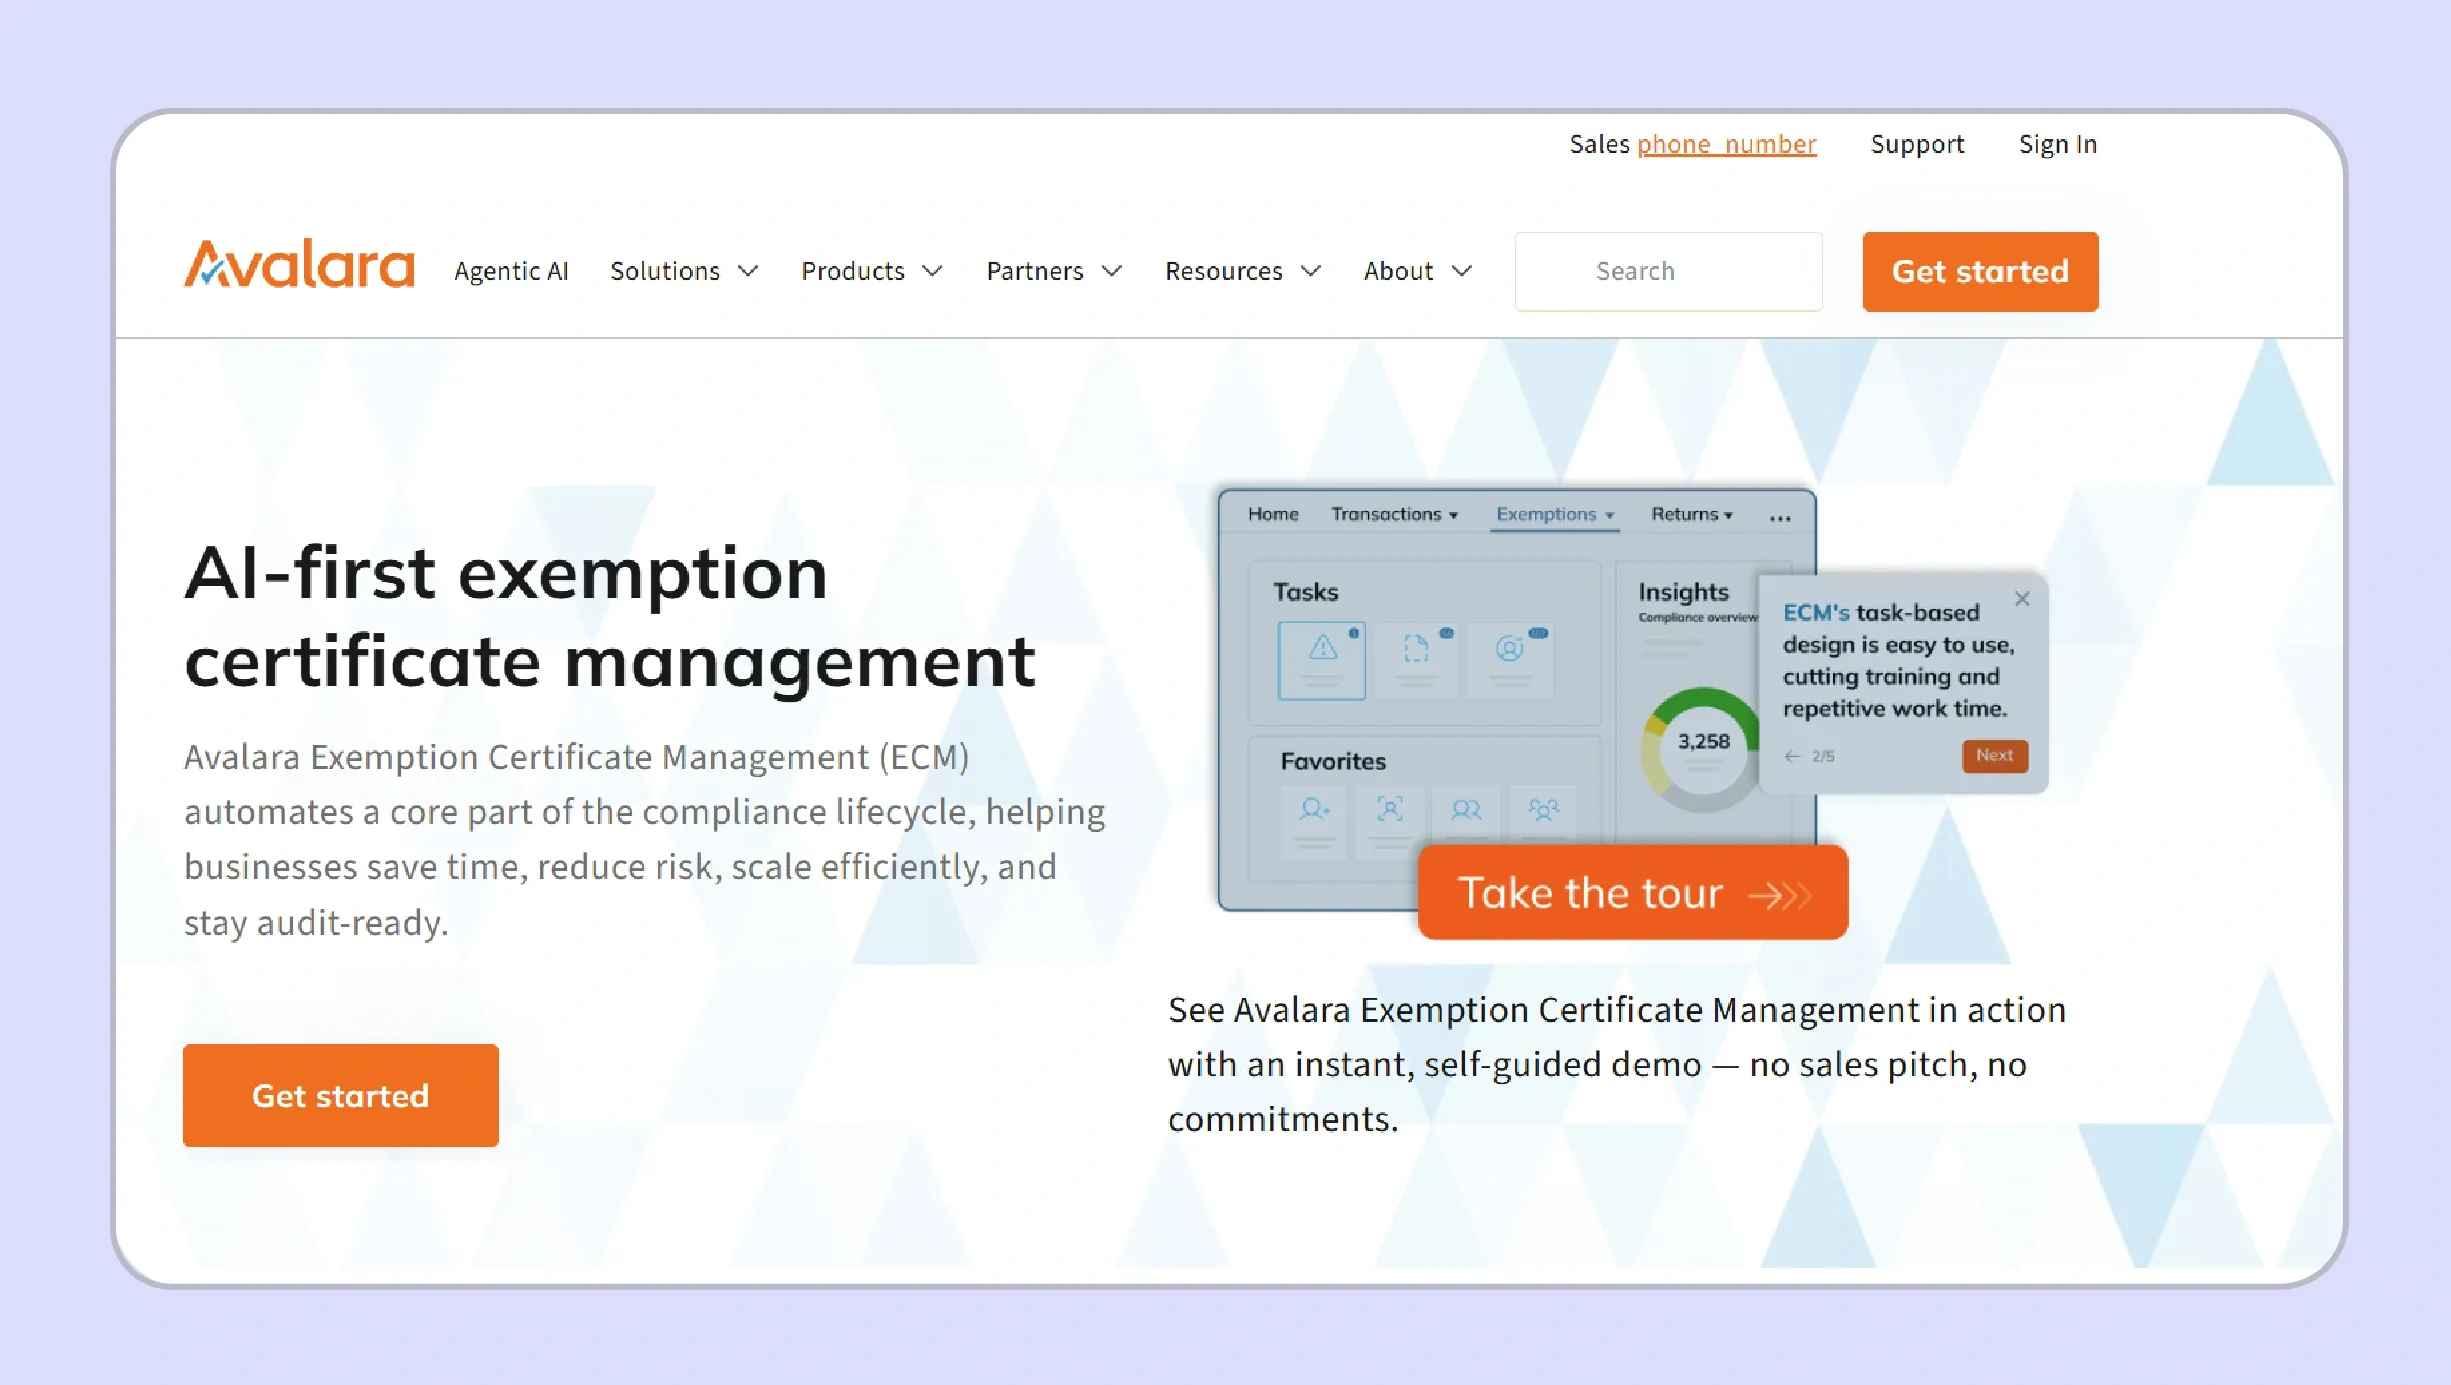Open the Agentic AI menu item
Viewport: 2451px width, 1385px height.
tap(511, 271)
